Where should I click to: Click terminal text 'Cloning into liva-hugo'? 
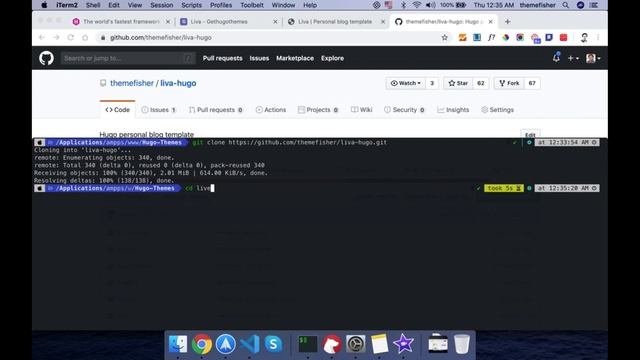coord(82,150)
